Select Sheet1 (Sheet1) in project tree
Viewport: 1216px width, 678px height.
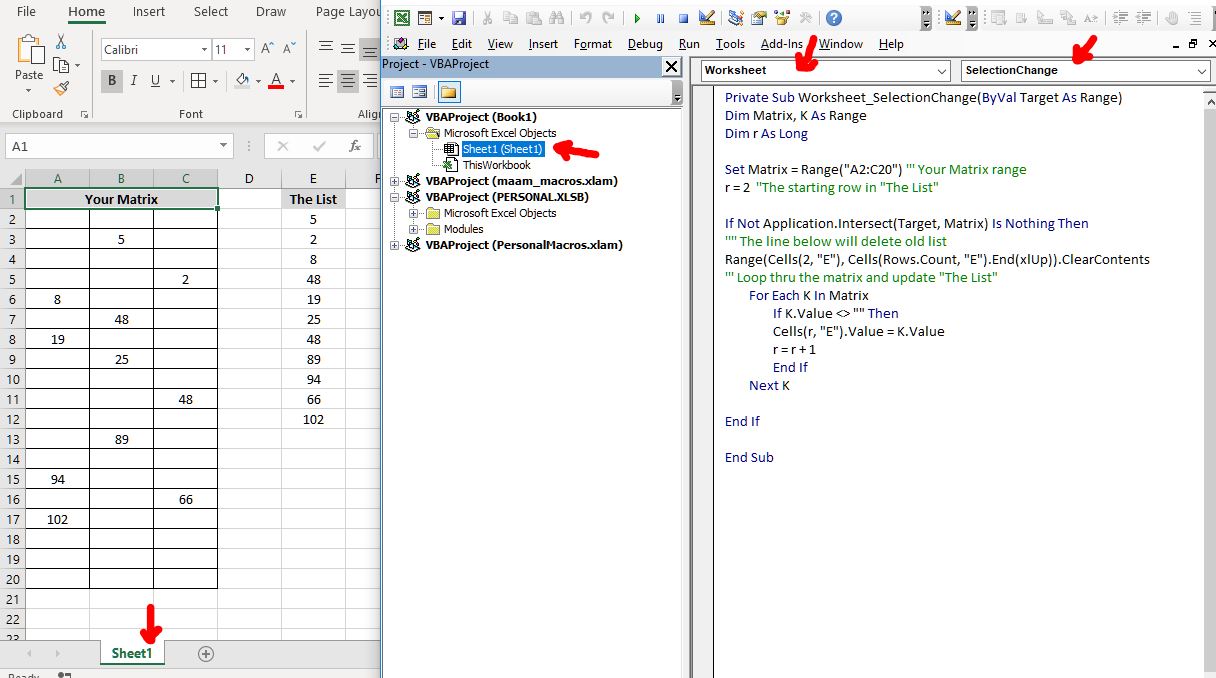[502, 149]
